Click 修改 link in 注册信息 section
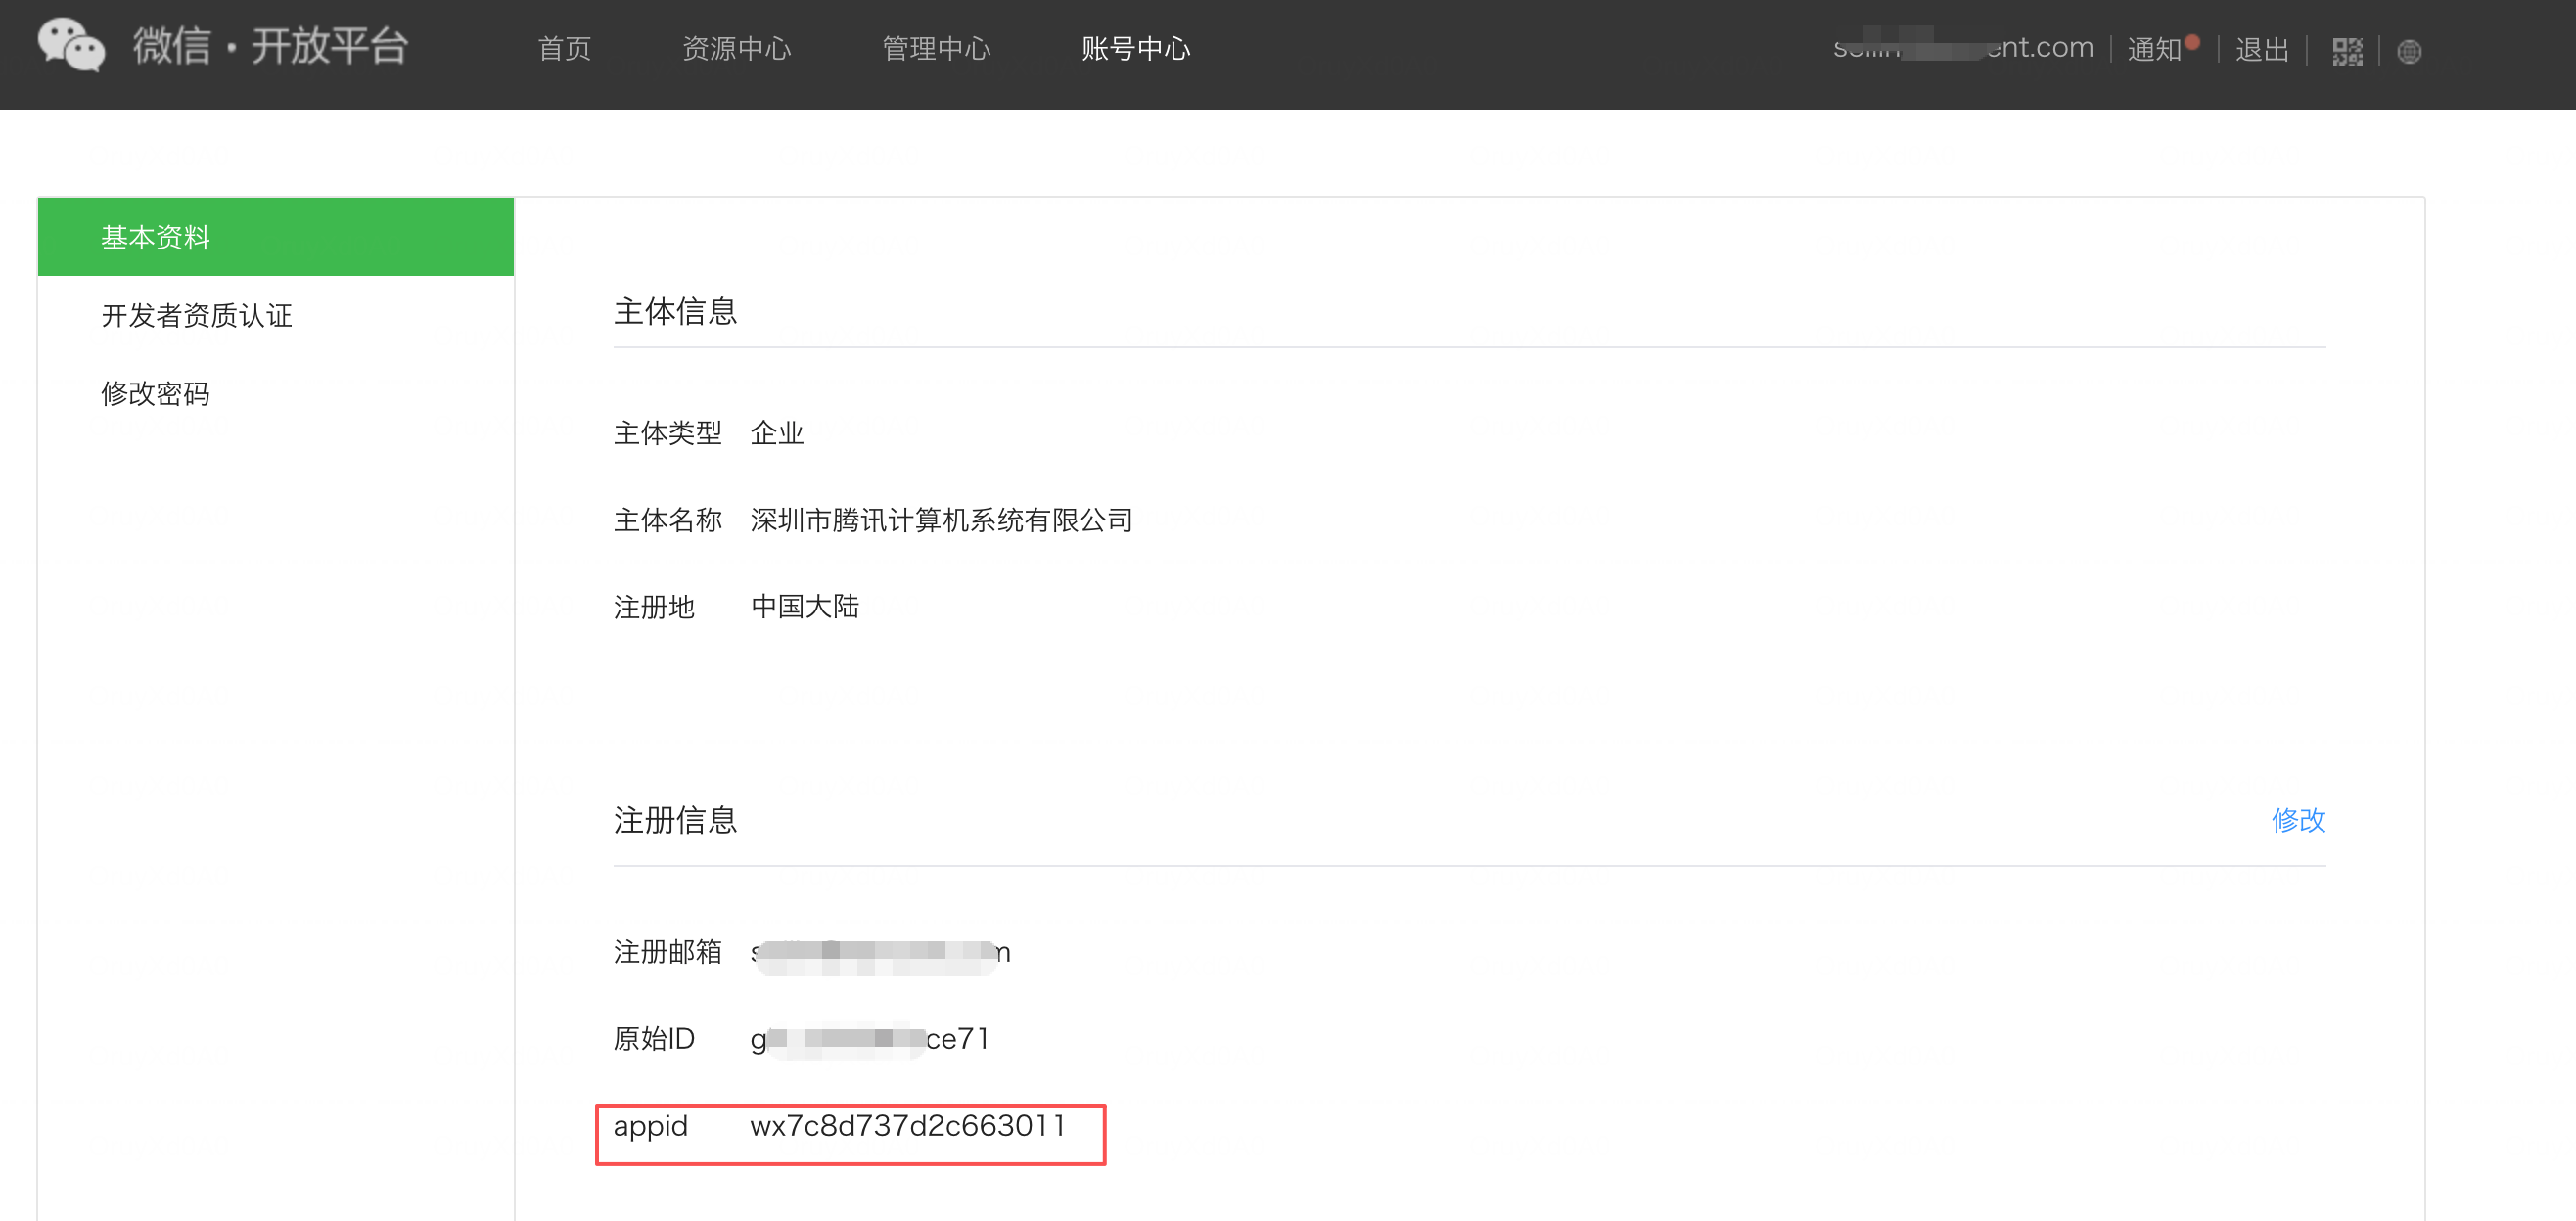 (2297, 820)
